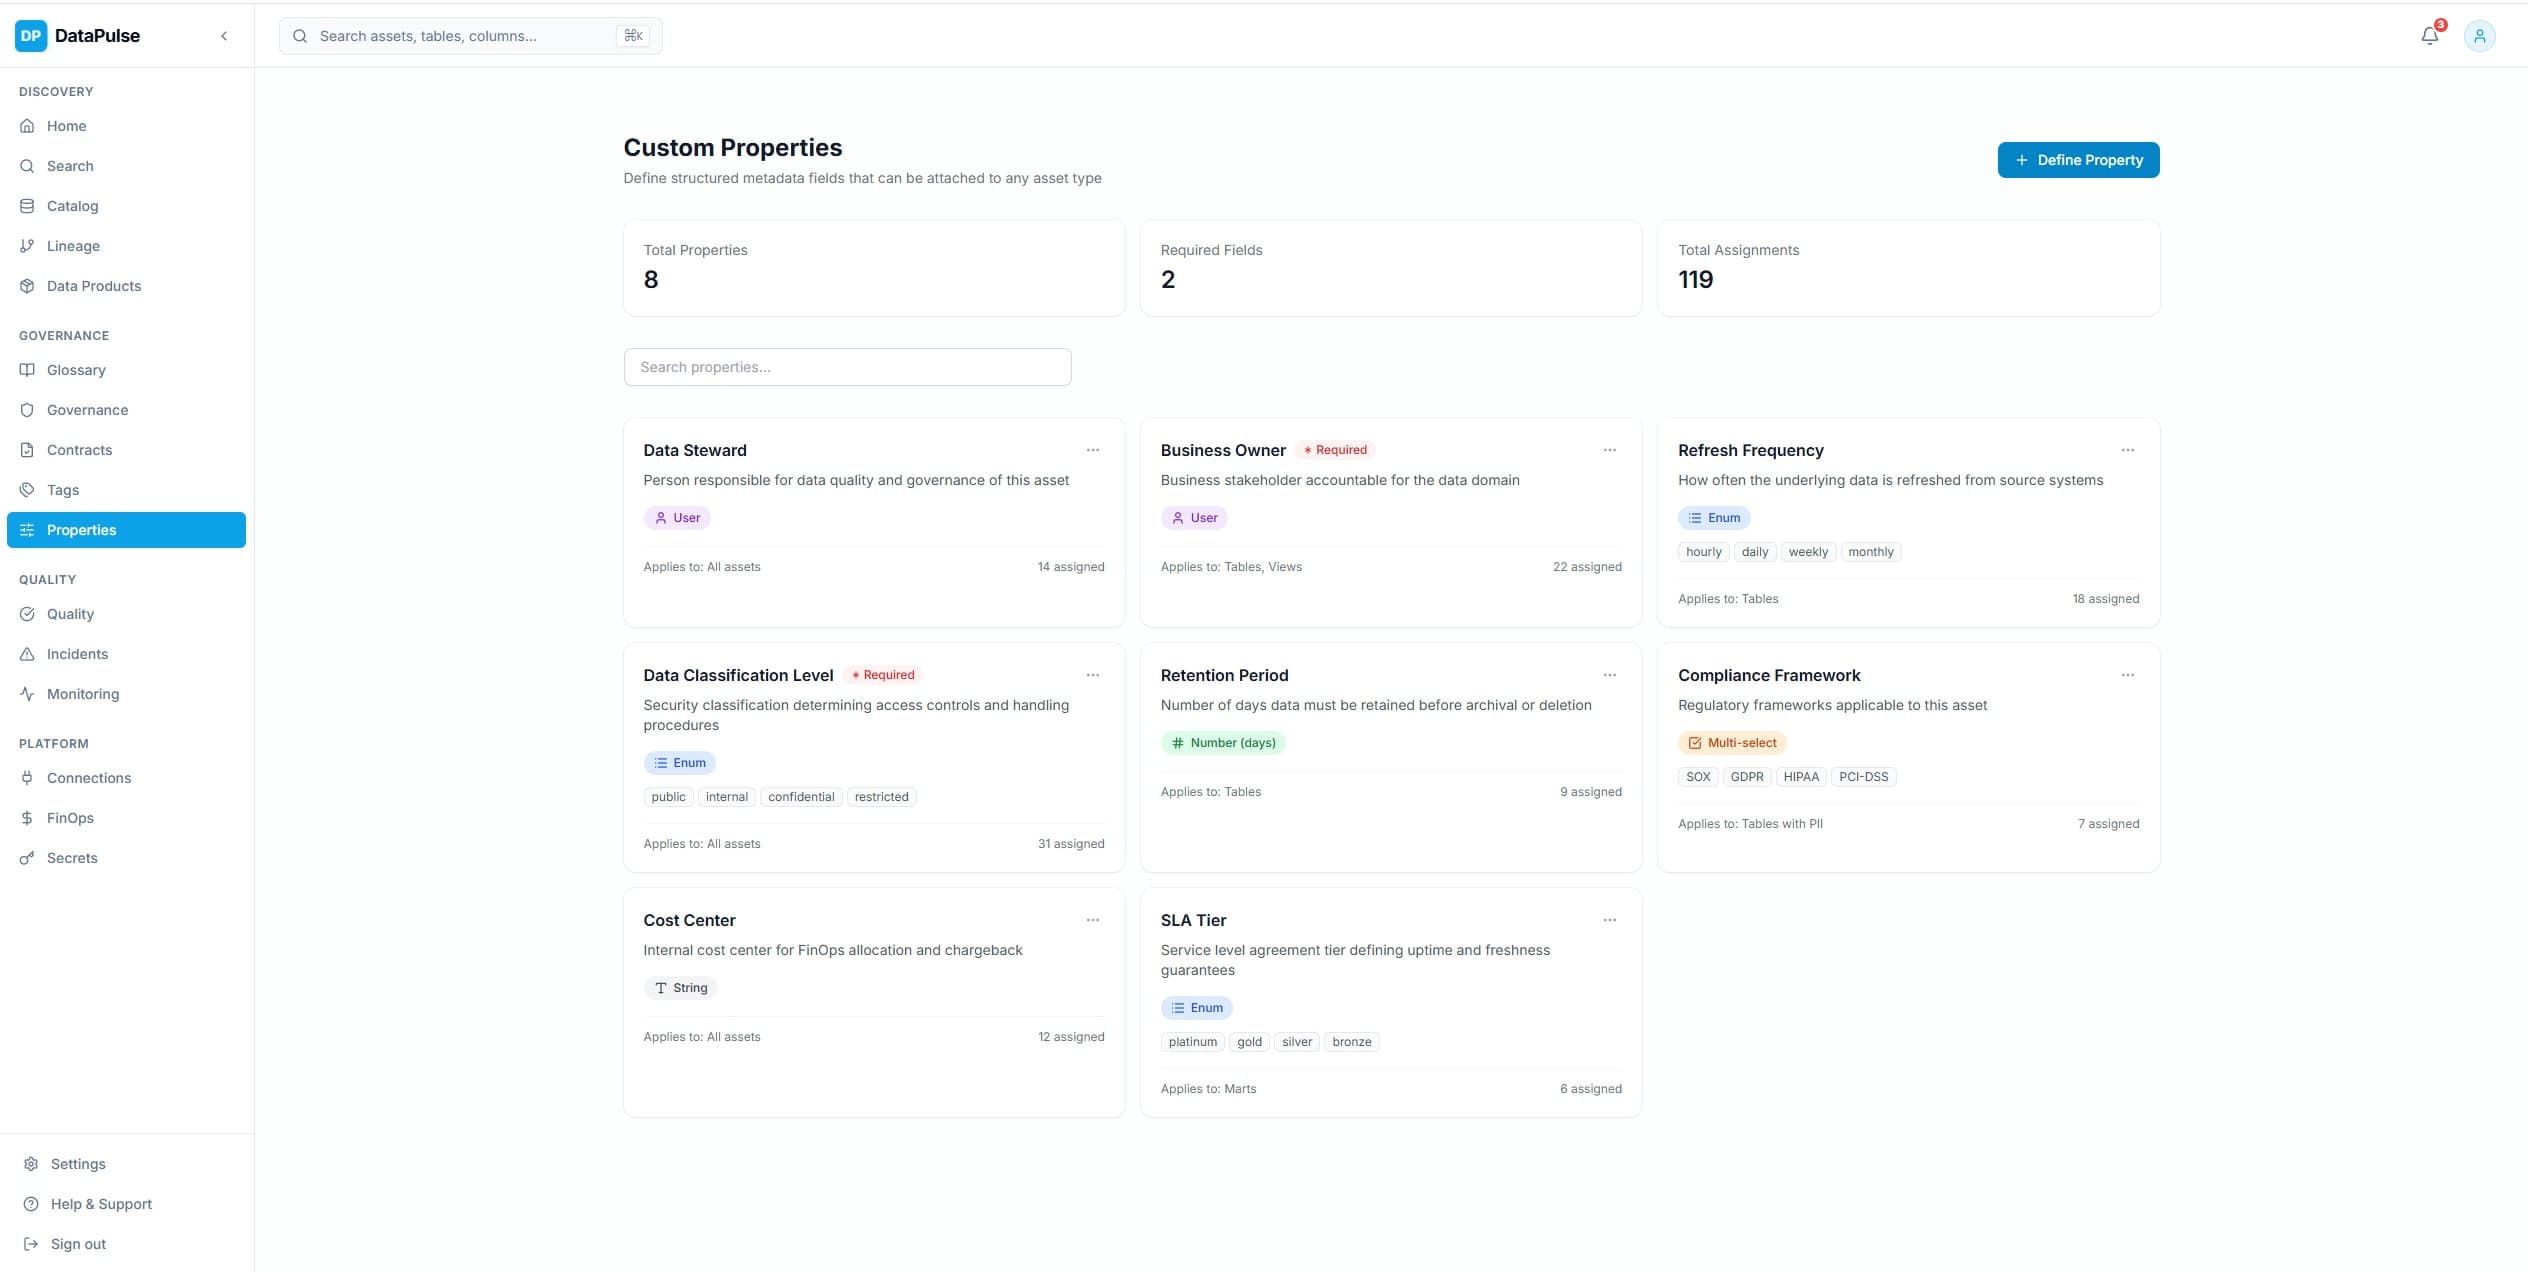Open the Catalog section icon
Viewport: 2528px width, 1272px height.
28,205
